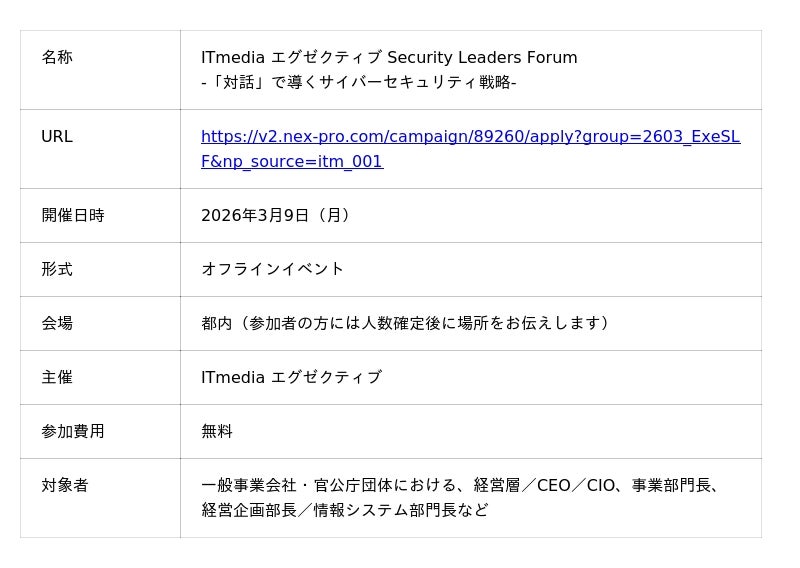Select the line 経営企画部長／情報システム部門長など
This screenshot has height=568, width=800.
345,511
